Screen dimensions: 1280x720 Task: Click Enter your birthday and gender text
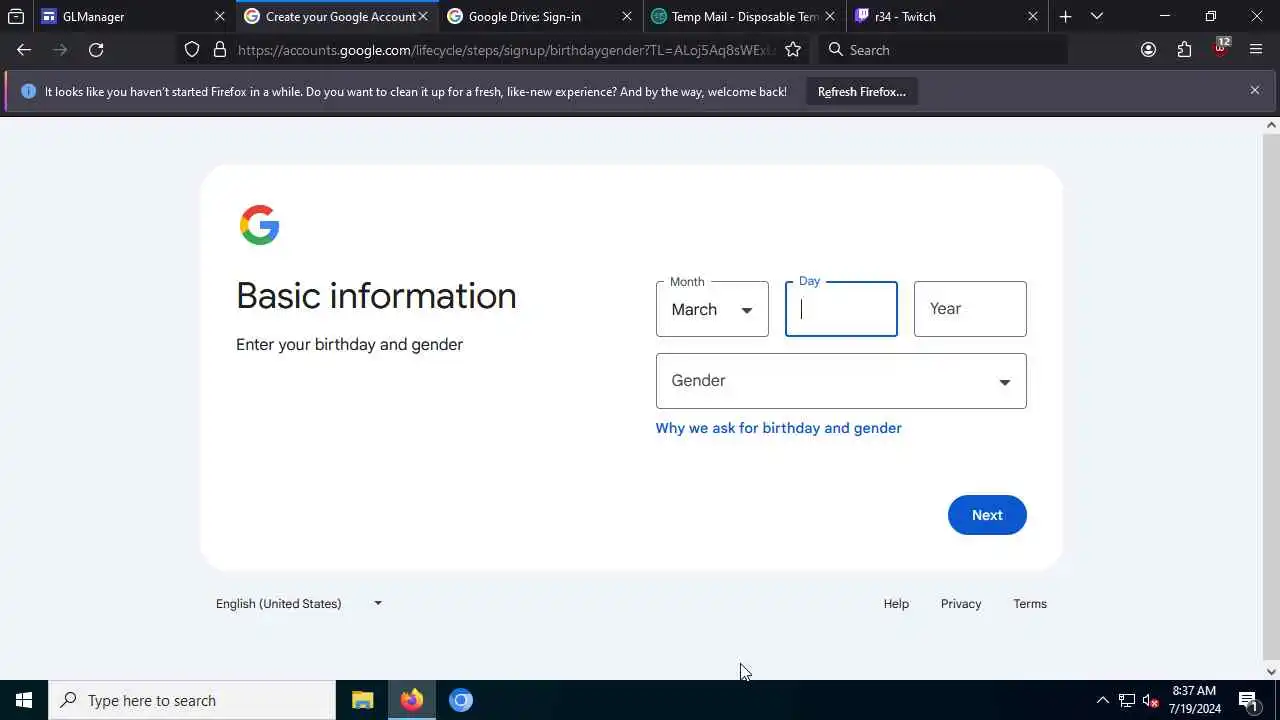[349, 344]
